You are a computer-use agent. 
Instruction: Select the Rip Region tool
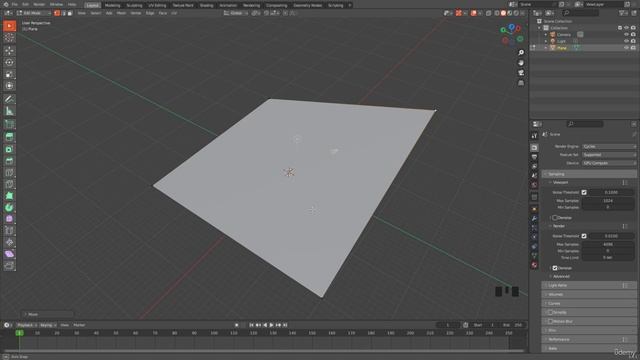[9, 266]
